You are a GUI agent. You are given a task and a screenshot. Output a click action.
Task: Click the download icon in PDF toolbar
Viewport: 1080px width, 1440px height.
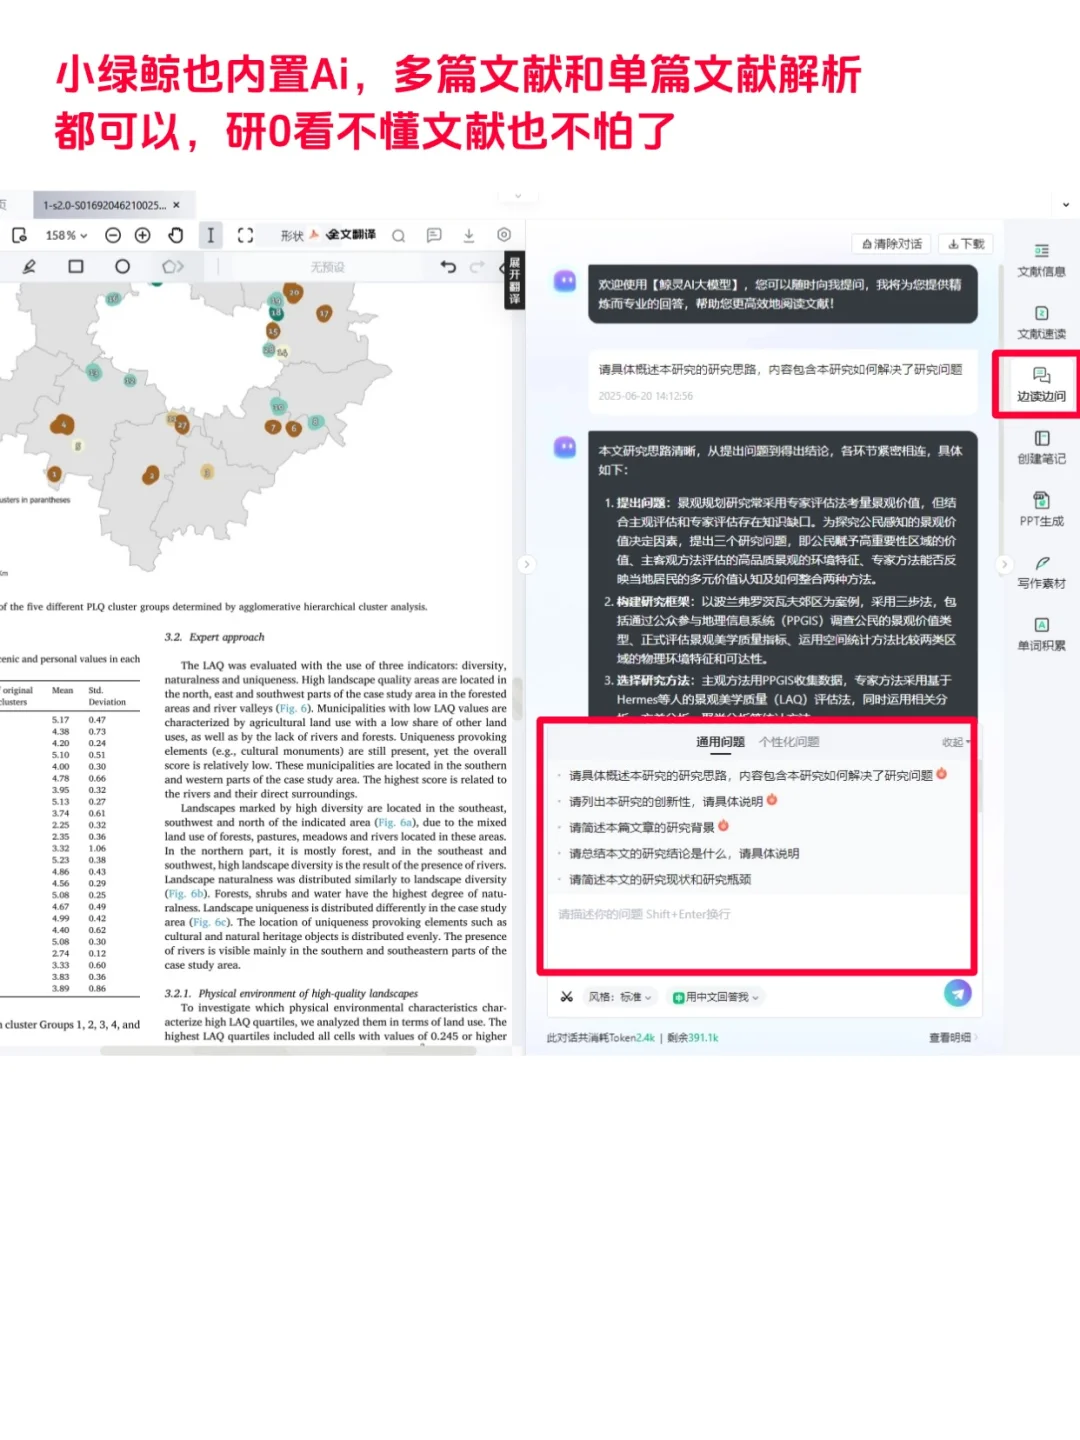click(468, 236)
